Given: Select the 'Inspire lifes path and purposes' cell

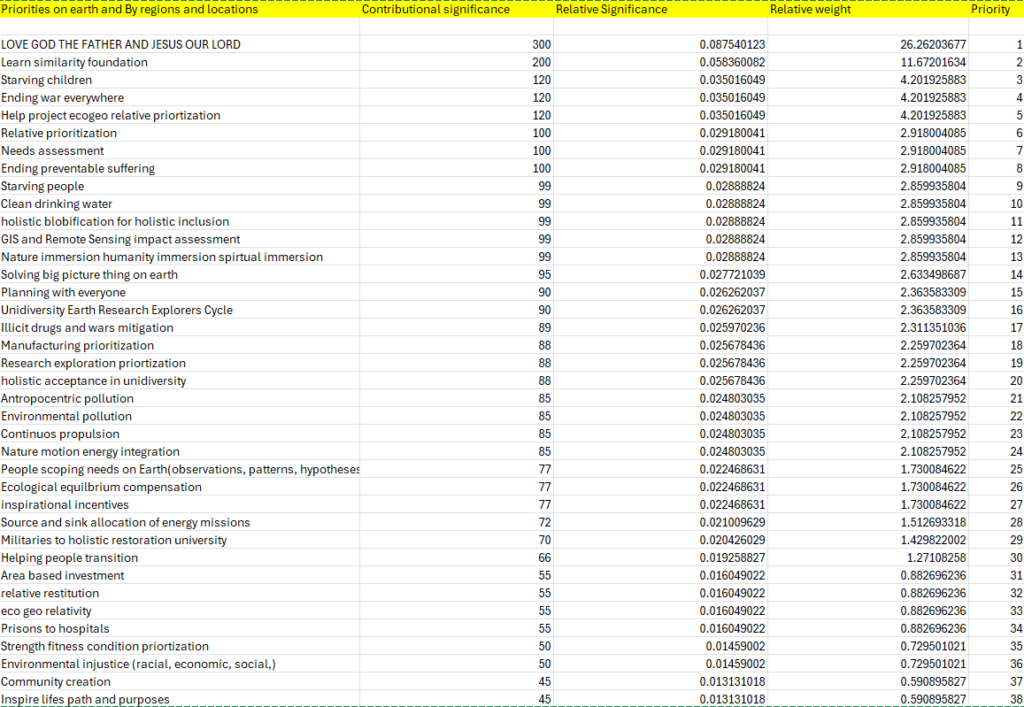Looking at the screenshot, I should pos(85,699).
